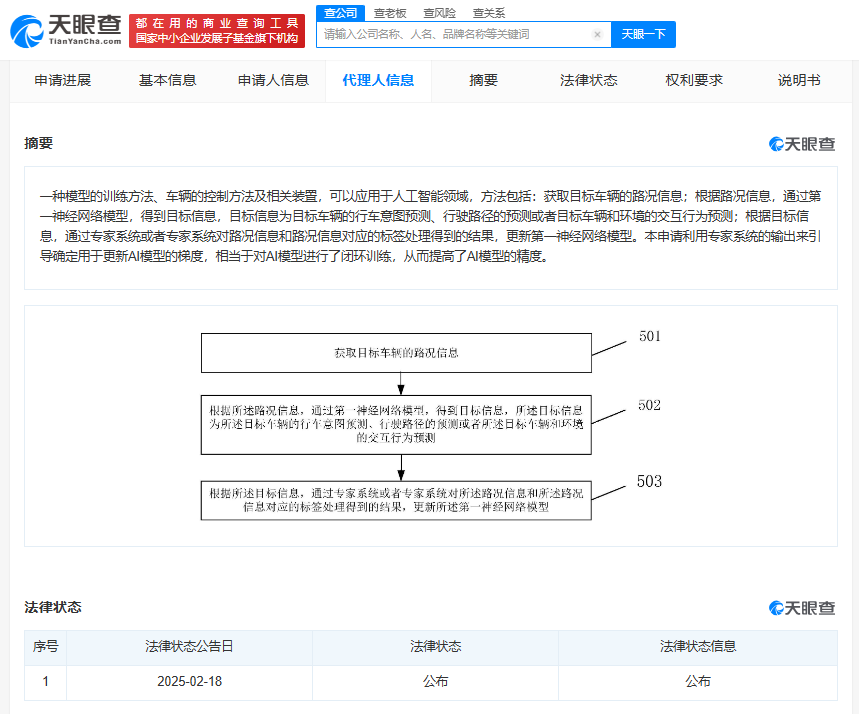Image resolution: width=859 pixels, height=714 pixels.
Task: Open the 查关系 search tab
Action: coord(489,13)
